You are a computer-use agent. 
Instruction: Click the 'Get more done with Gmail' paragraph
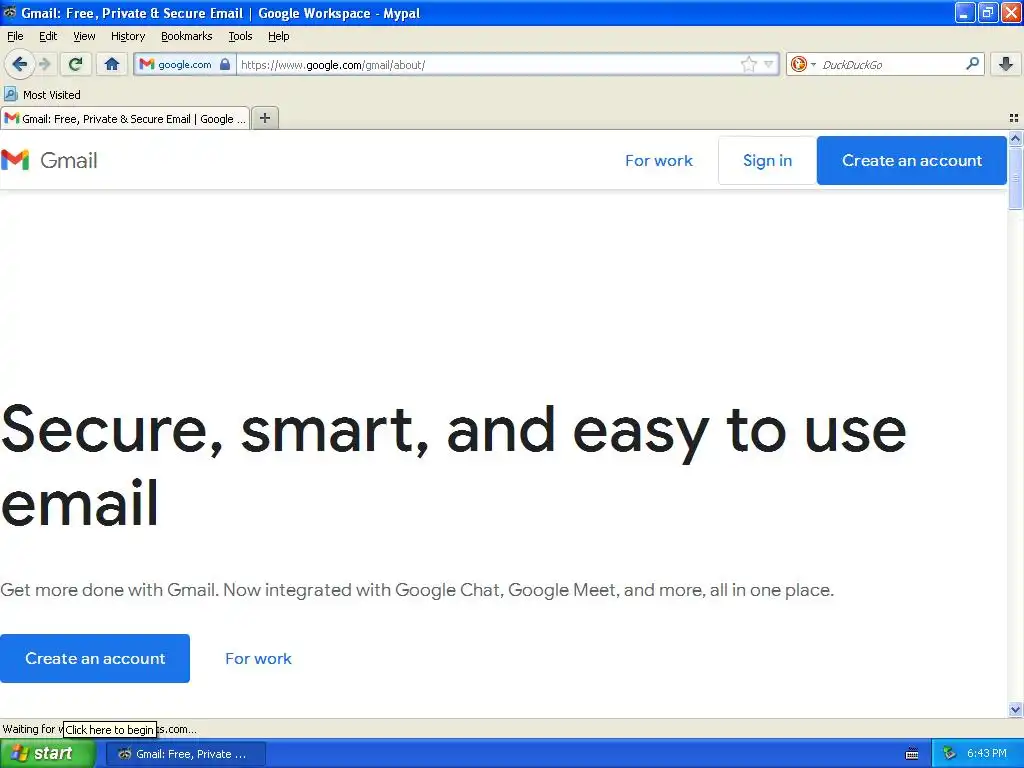coord(417,590)
